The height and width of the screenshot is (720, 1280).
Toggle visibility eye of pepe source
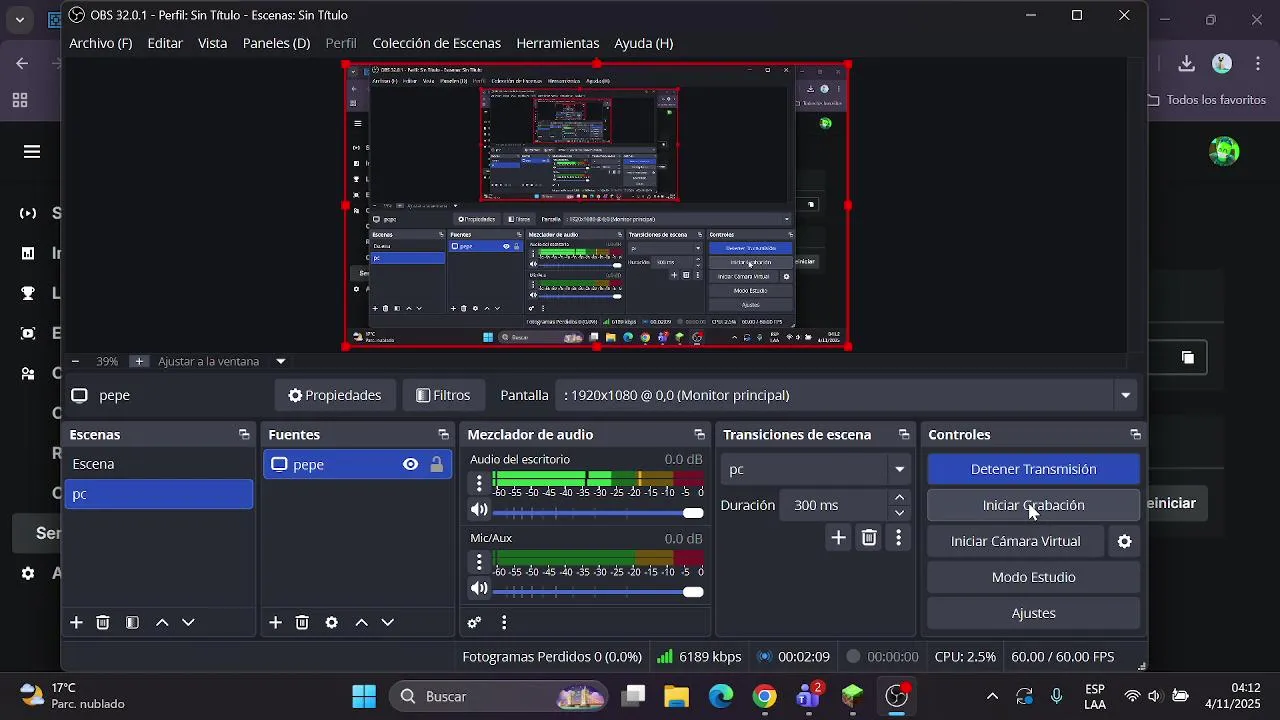pyautogui.click(x=410, y=464)
